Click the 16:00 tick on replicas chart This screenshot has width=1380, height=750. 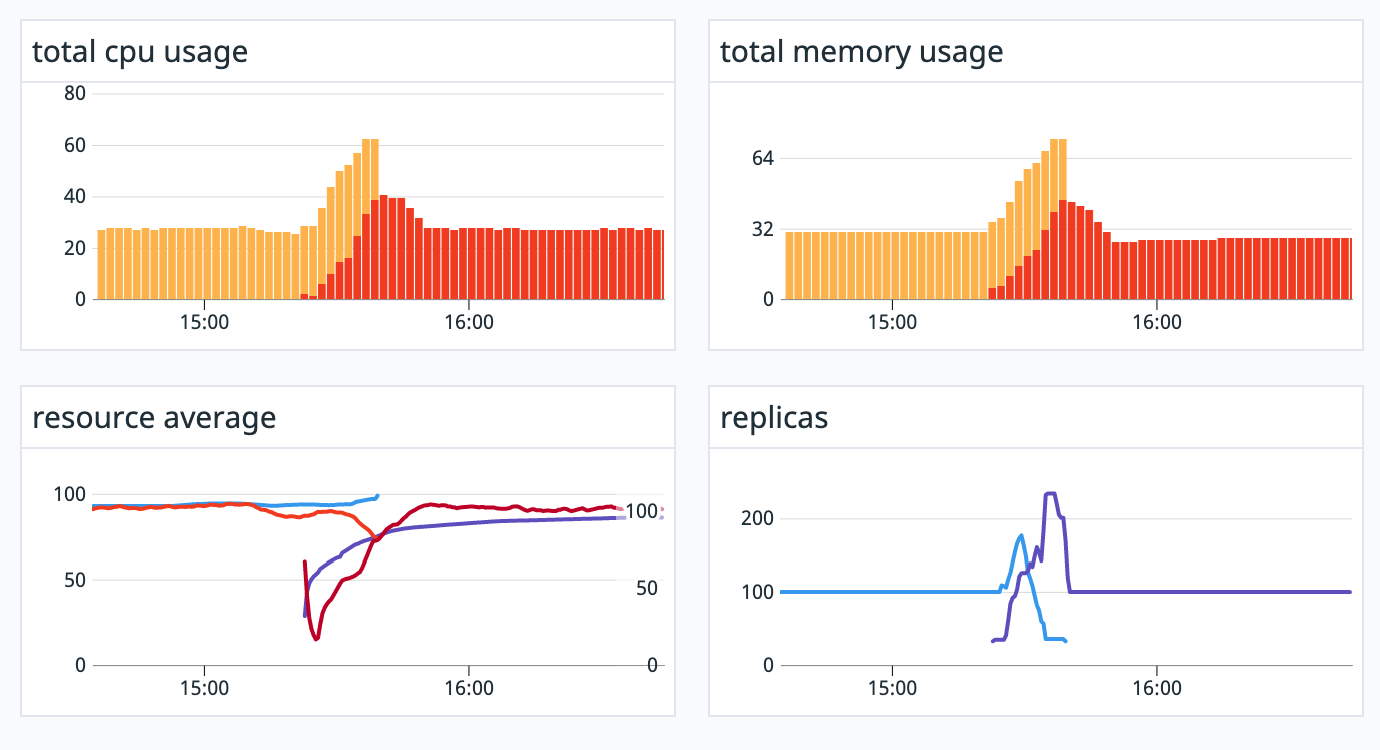tap(1157, 689)
